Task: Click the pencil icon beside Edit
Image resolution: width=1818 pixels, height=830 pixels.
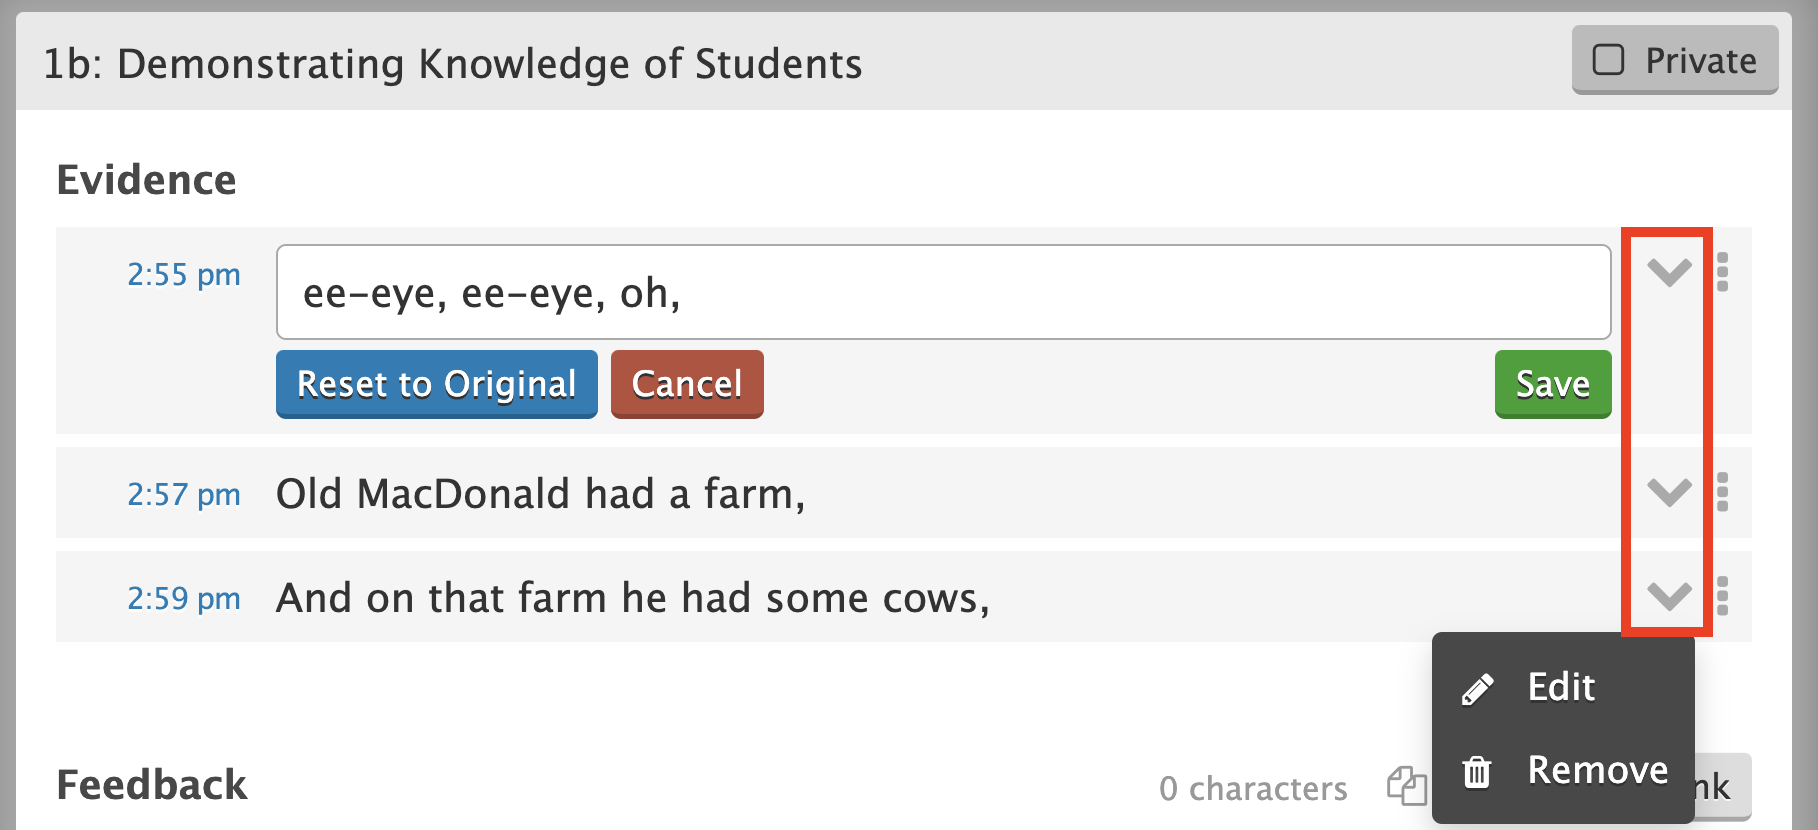Action: coord(1477,689)
